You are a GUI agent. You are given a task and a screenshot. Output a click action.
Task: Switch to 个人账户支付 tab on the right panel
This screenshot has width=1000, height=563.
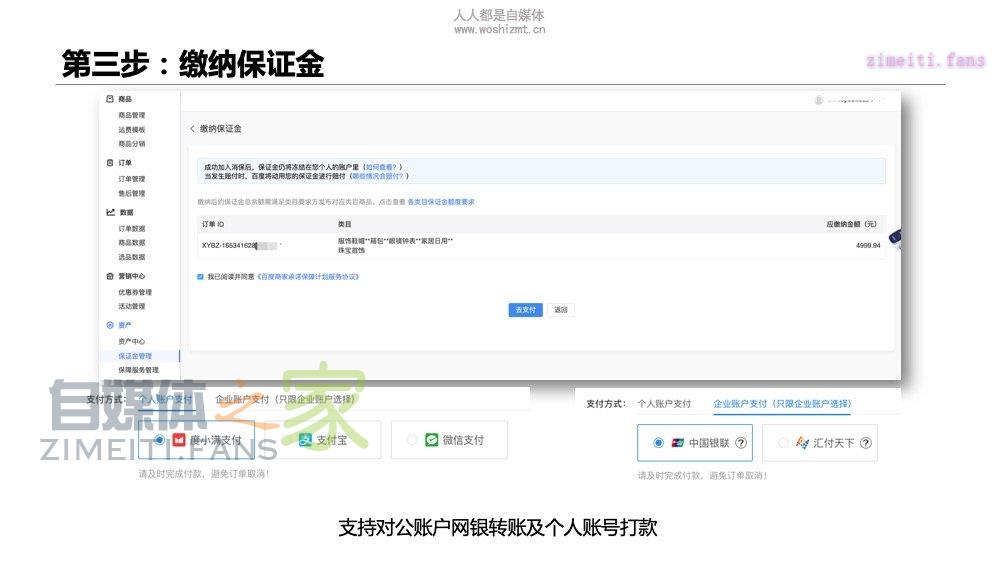pyautogui.click(x=664, y=404)
